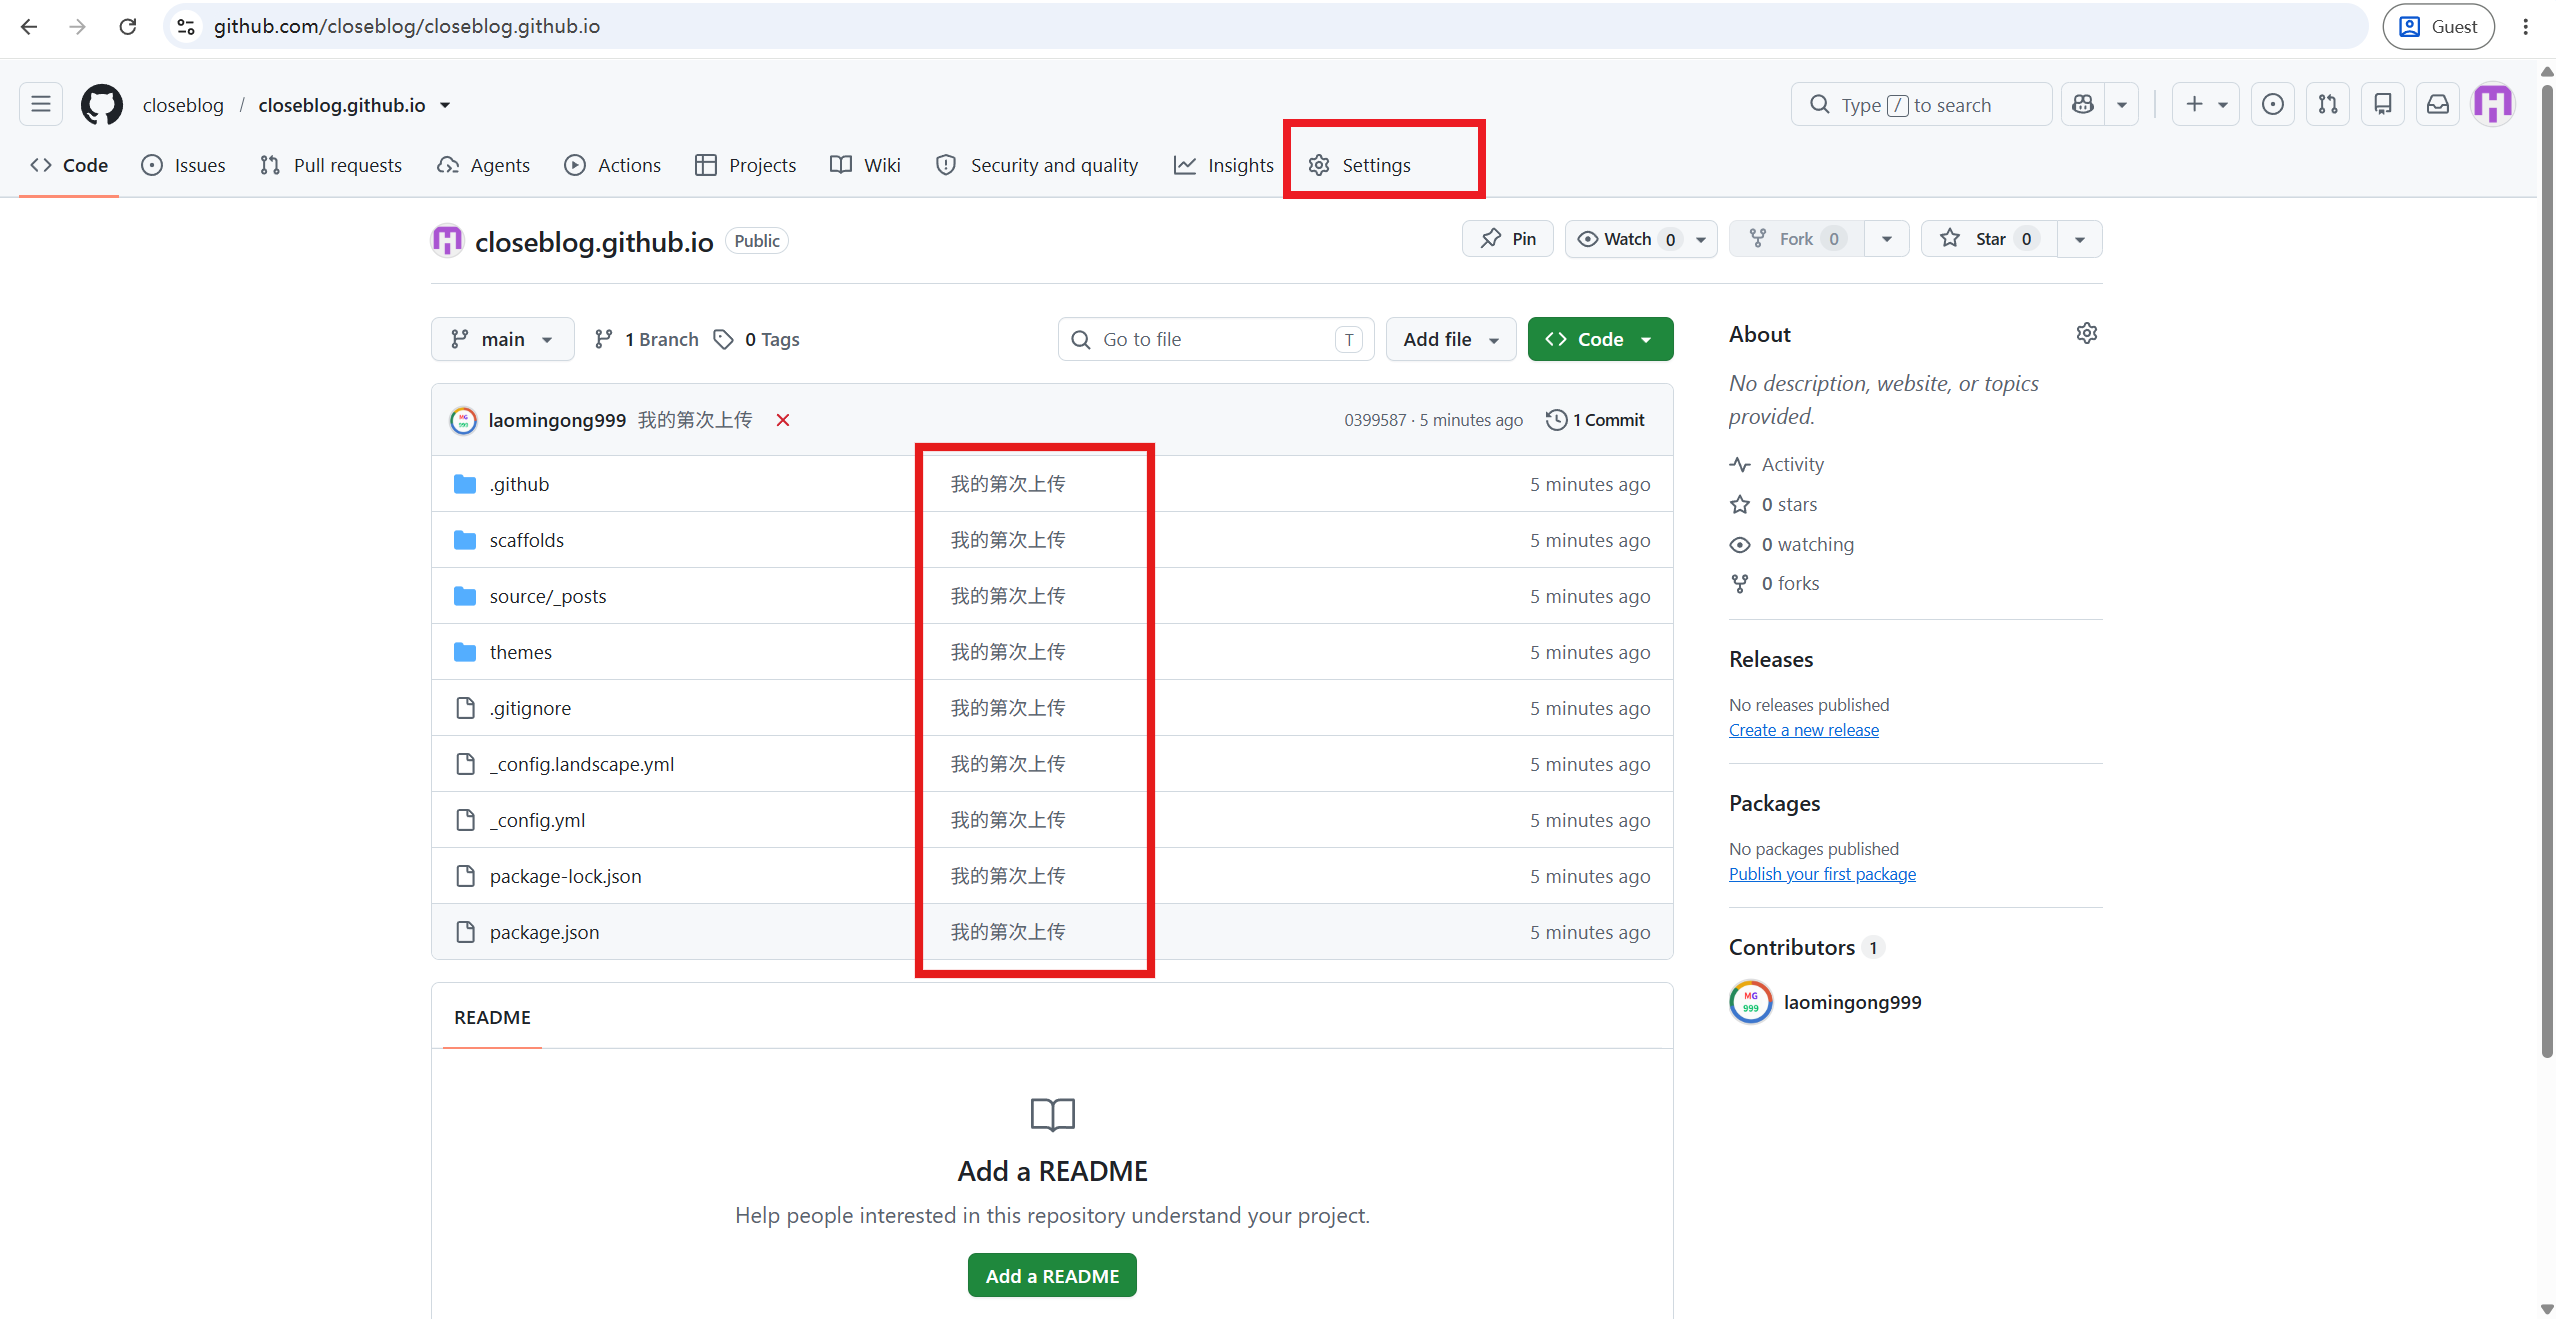
Task: Open the Add file dropdown
Action: 1451,339
